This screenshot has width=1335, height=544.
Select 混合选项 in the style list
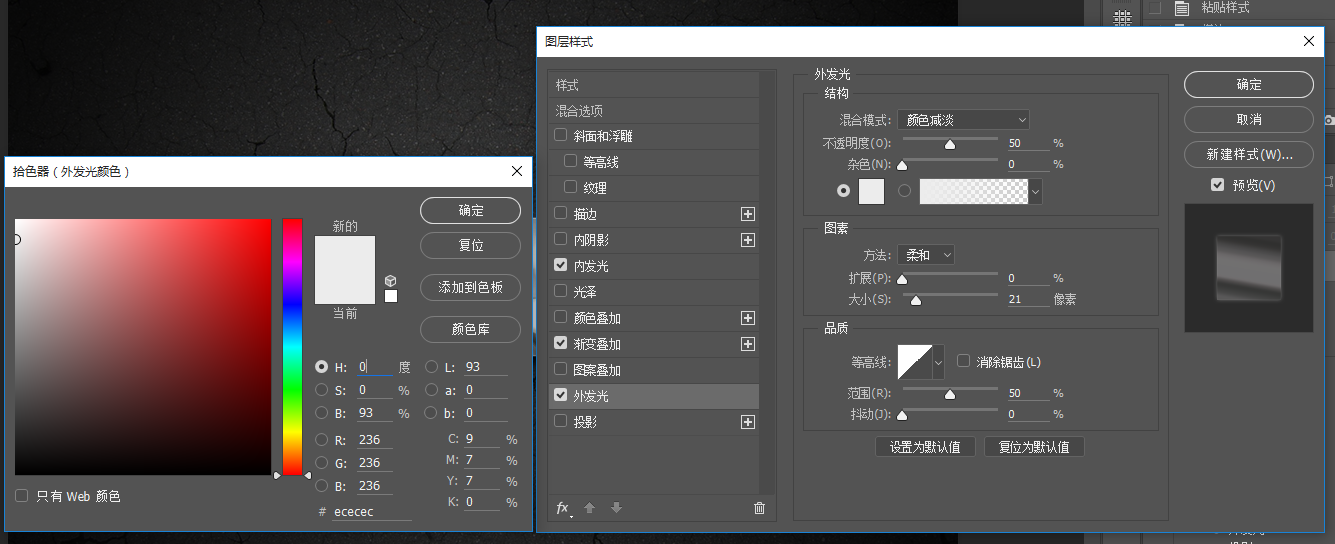pos(653,111)
